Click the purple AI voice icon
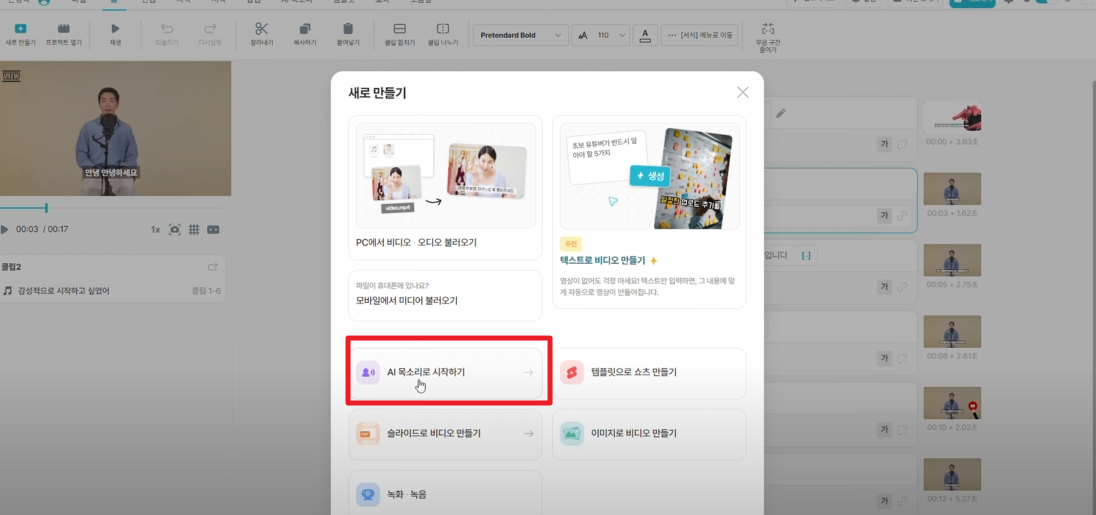The image size is (1096, 515). tap(368, 372)
